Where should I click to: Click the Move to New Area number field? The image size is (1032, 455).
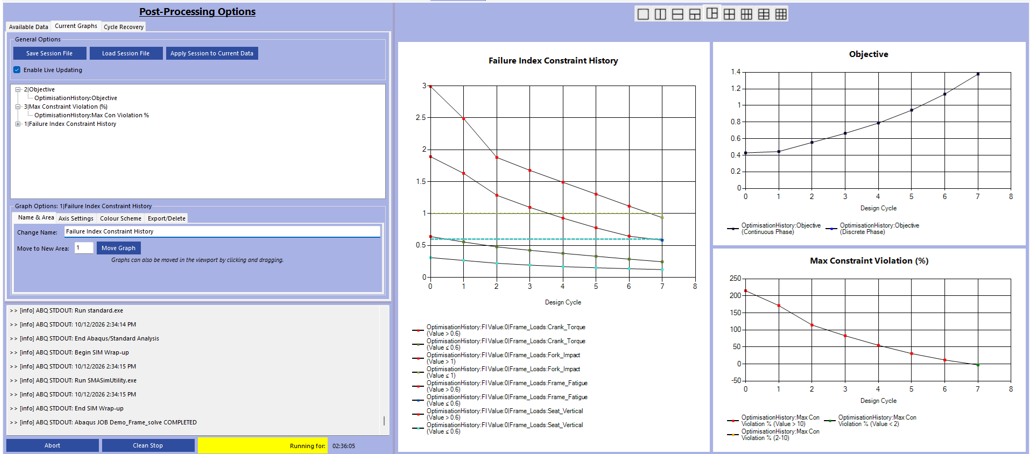tap(84, 248)
